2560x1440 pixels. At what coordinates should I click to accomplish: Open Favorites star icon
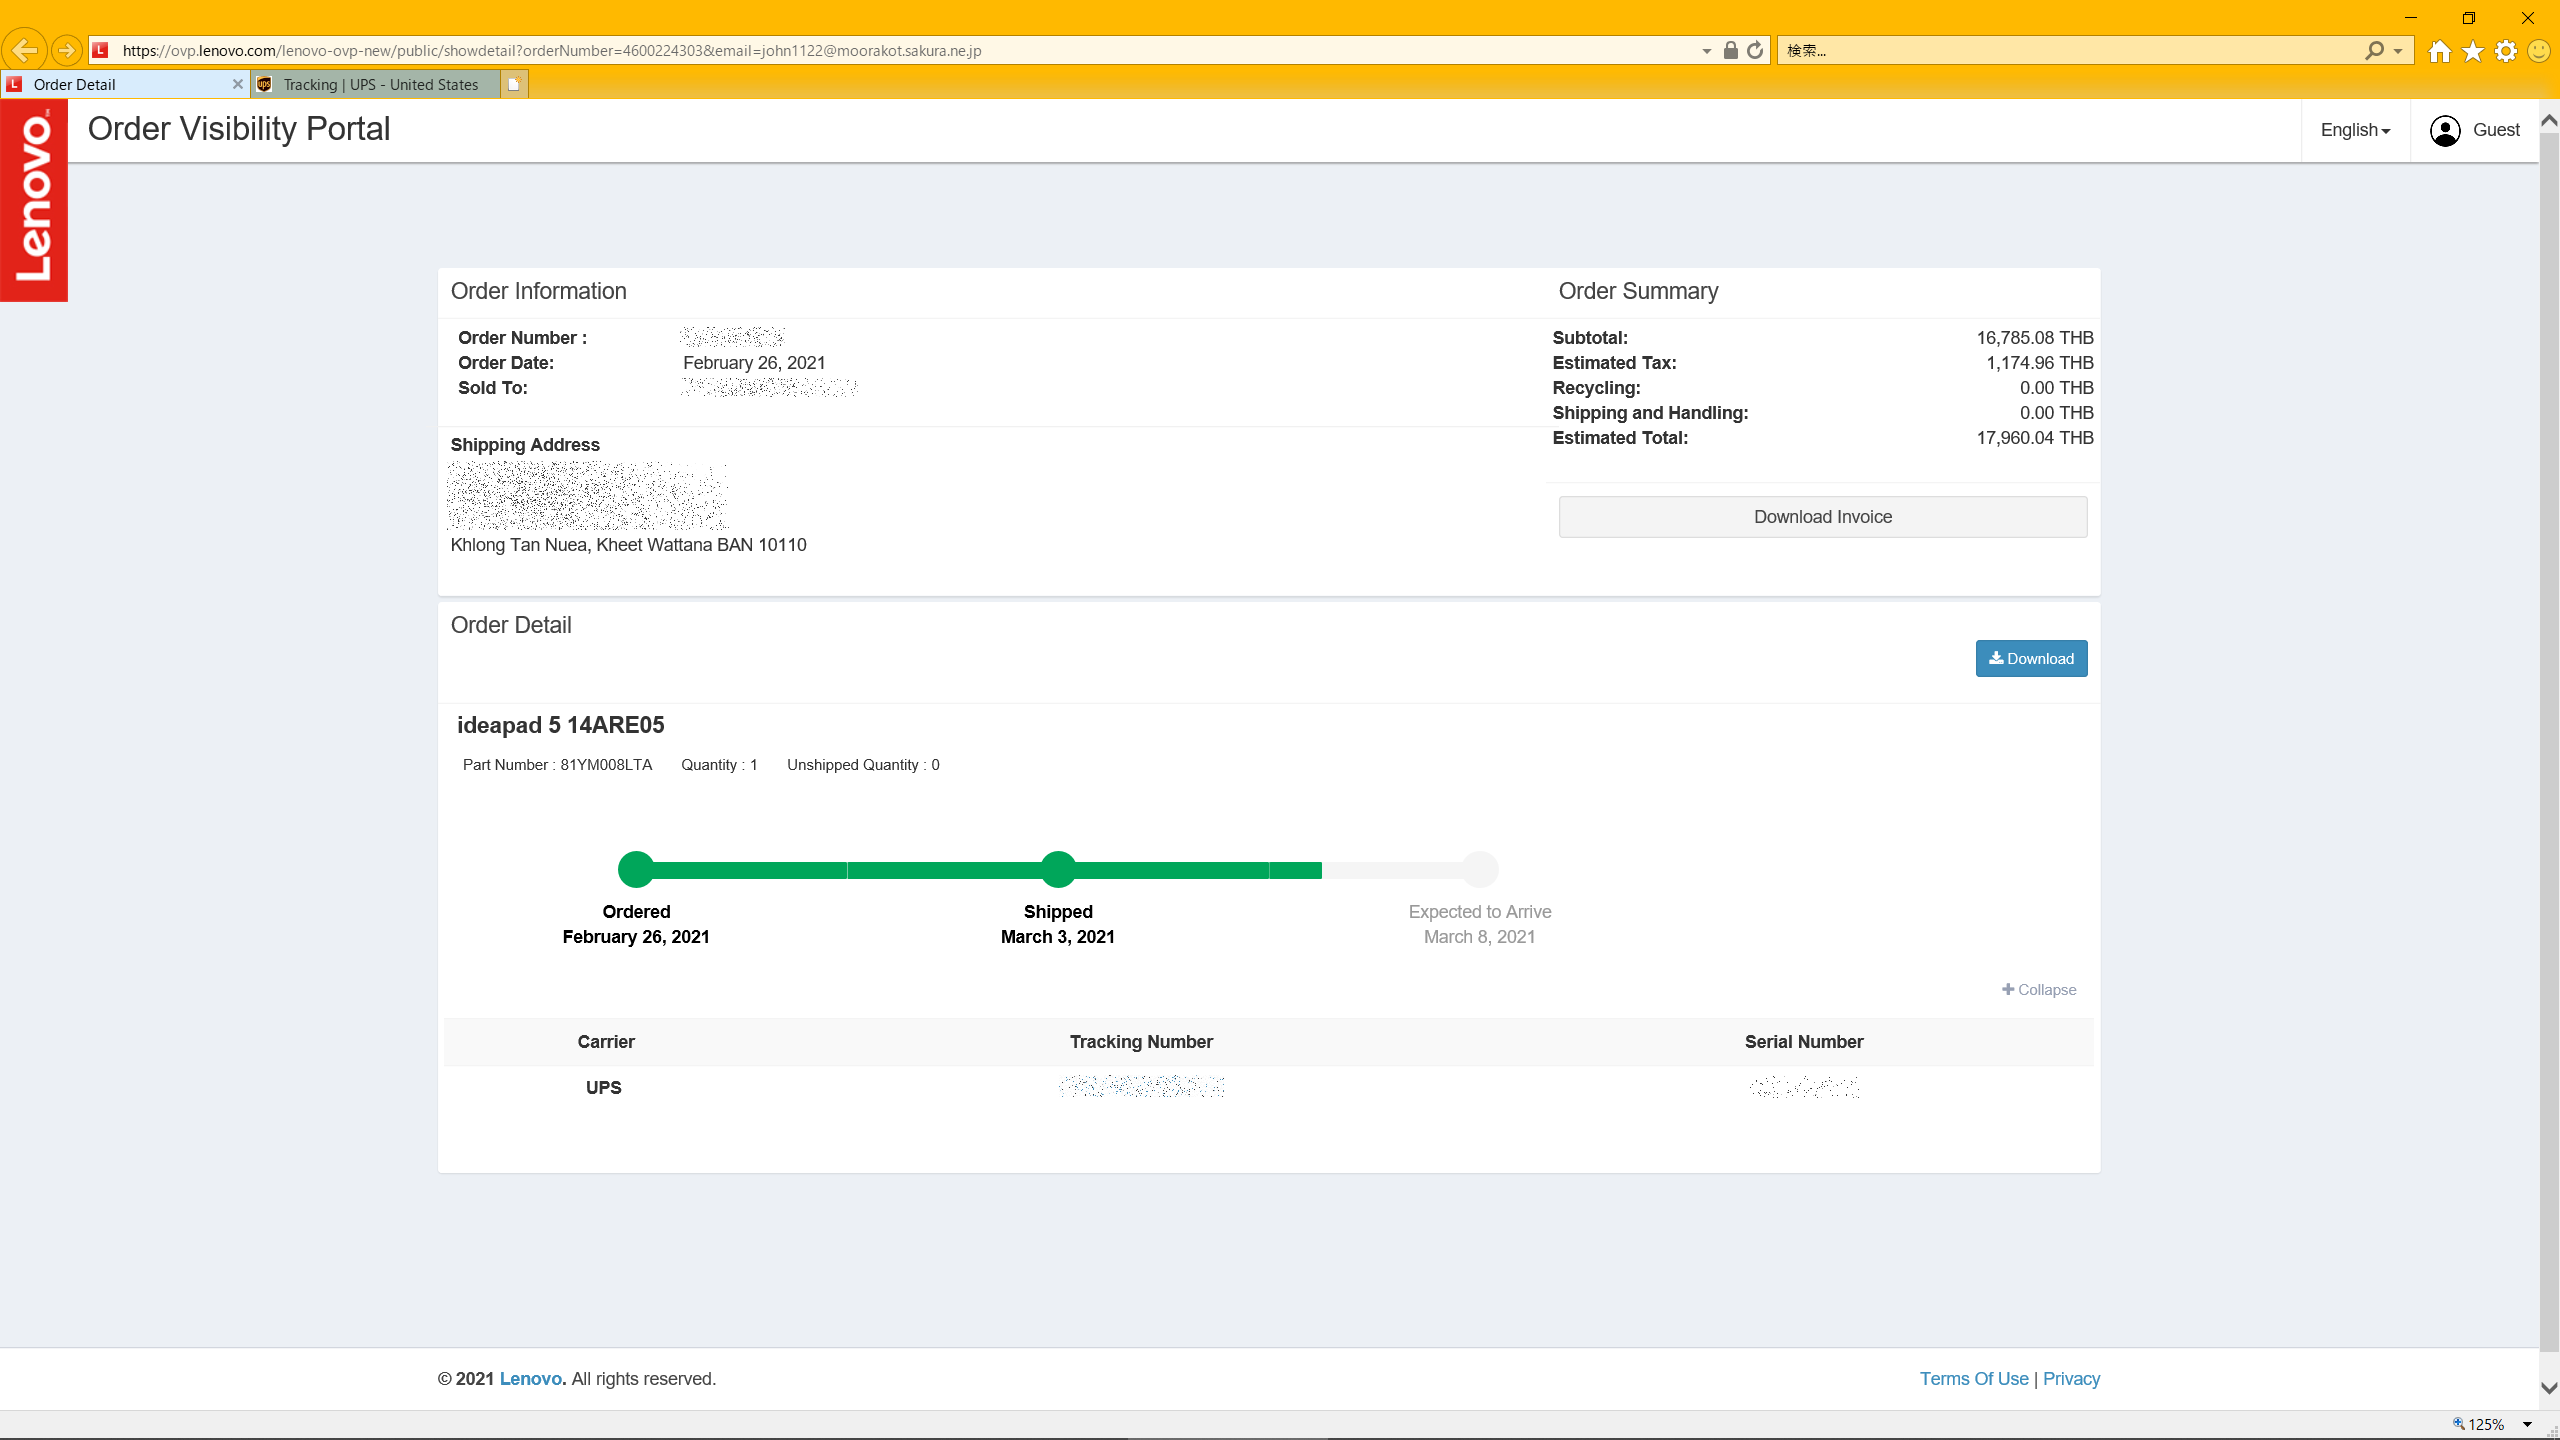(x=2473, y=51)
